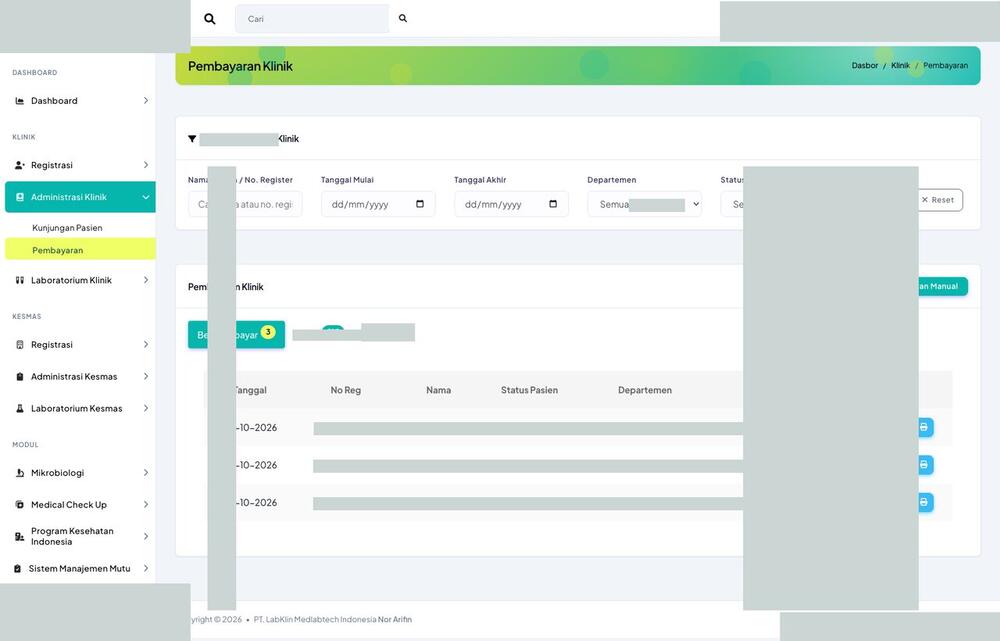This screenshot has width=1000, height=641.
Task: Switch to the Belum Bayar tab
Action: (237, 334)
